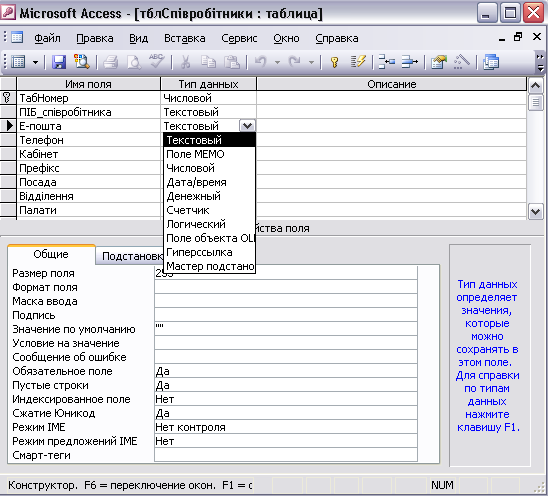Click the field grid scrollbar up arrow

tap(536, 85)
